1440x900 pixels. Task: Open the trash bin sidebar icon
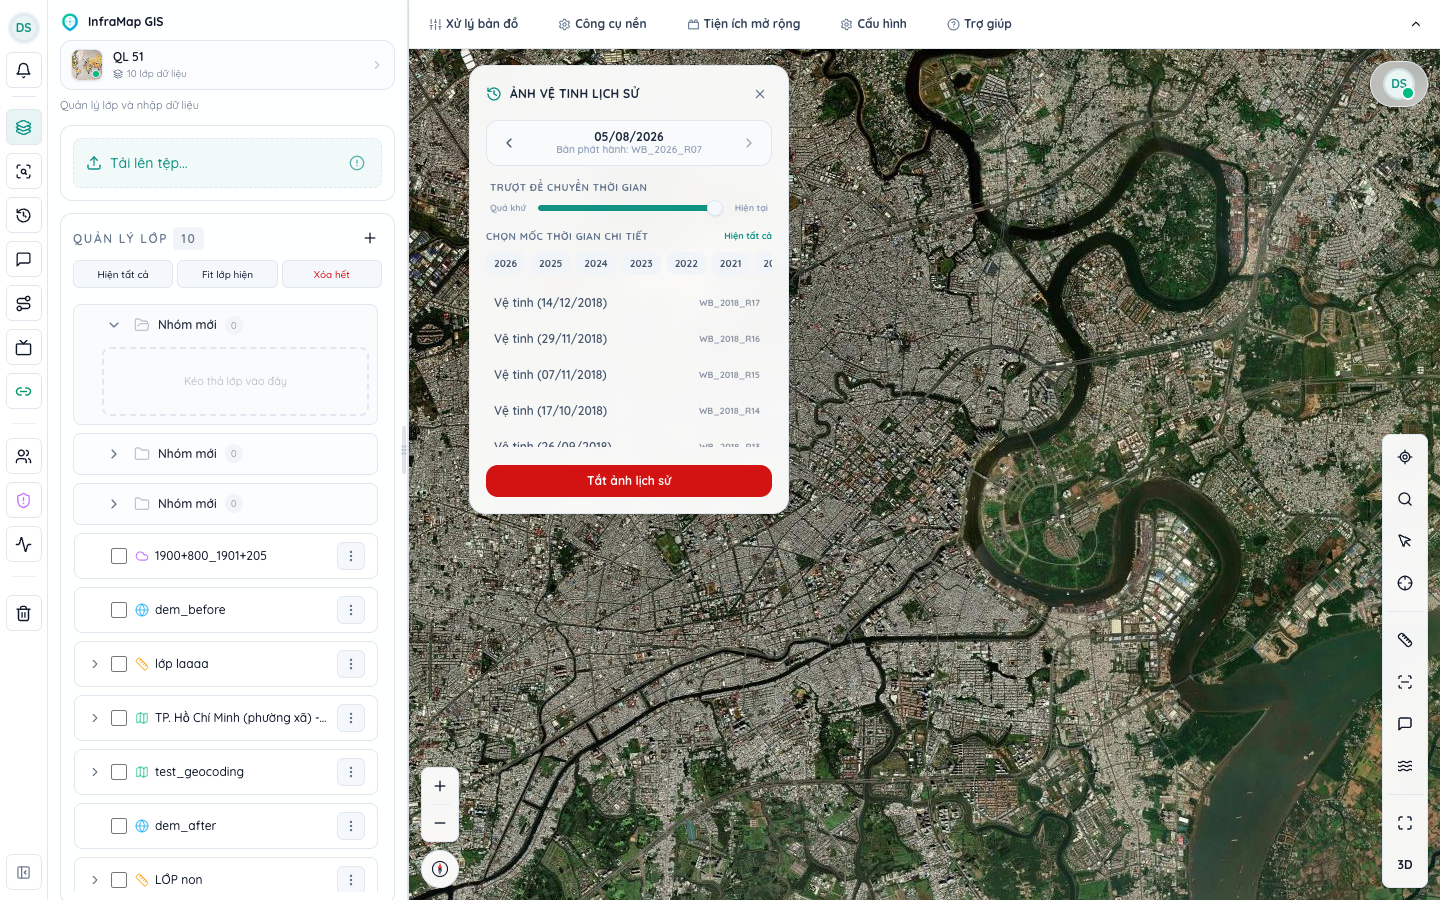tap(24, 613)
